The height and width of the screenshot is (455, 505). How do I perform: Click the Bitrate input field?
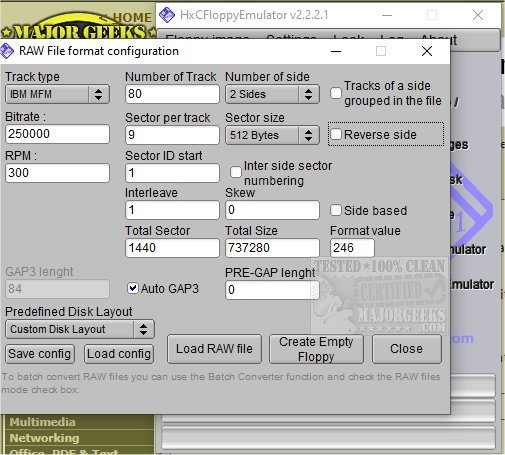click(x=57, y=134)
